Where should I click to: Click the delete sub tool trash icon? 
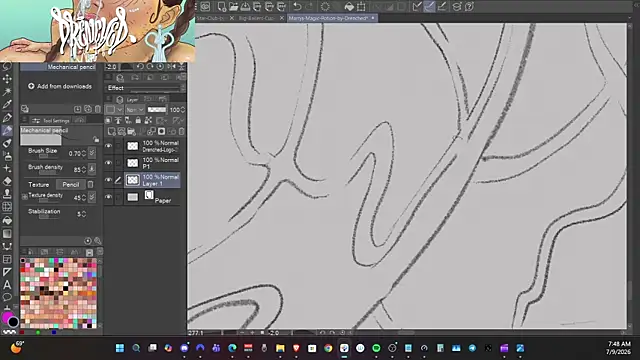coord(98,109)
